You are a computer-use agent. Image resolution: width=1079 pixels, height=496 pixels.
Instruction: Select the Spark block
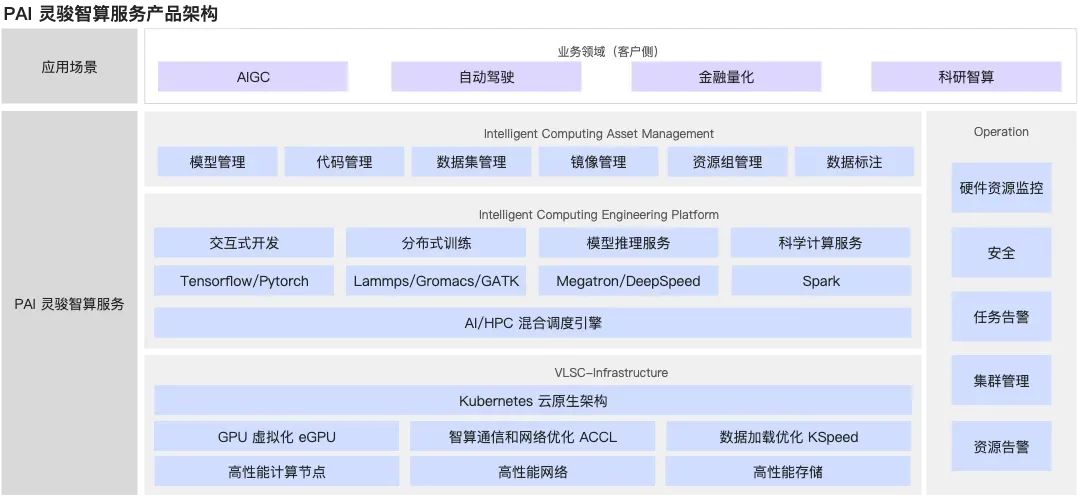tap(821, 281)
